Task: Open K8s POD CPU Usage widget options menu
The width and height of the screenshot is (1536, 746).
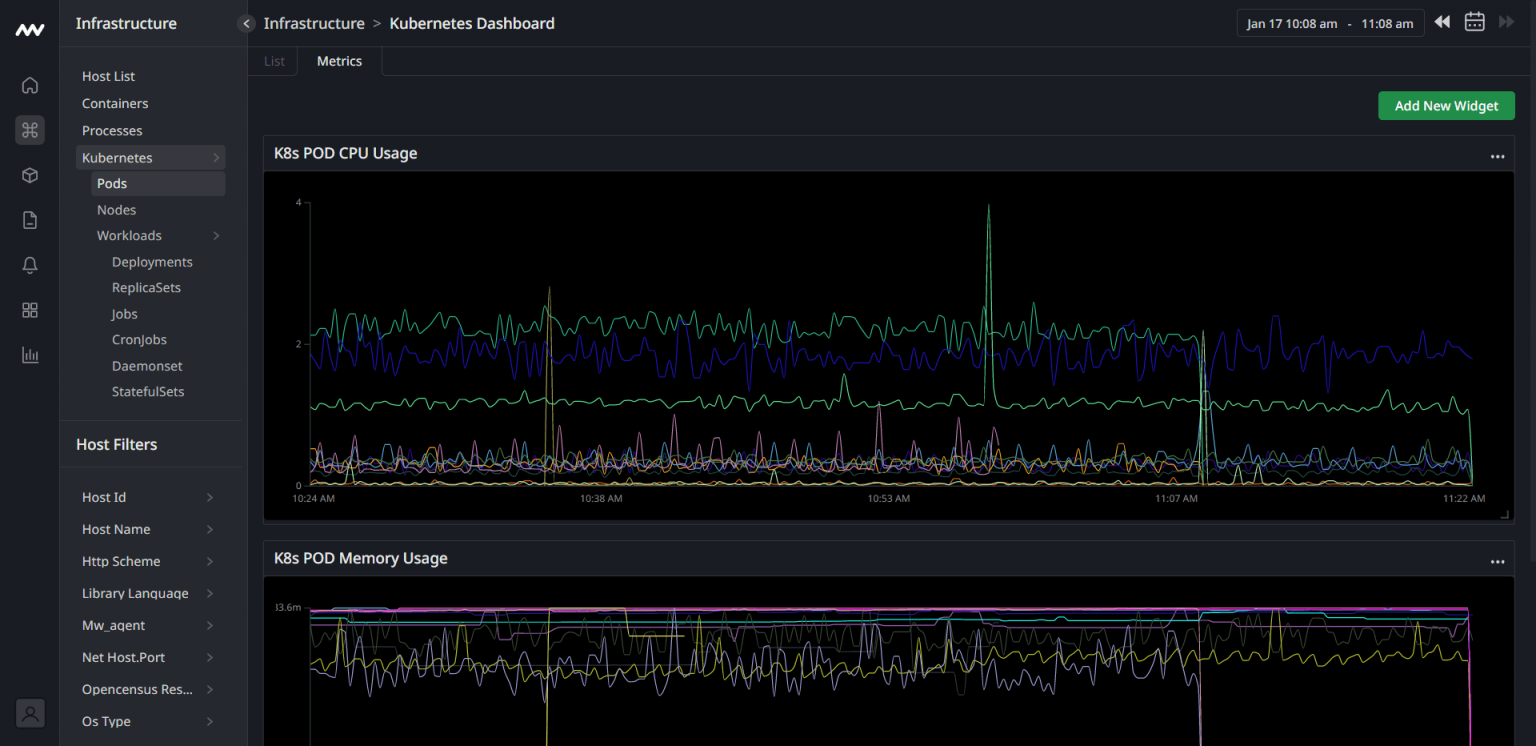Action: coord(1497,156)
